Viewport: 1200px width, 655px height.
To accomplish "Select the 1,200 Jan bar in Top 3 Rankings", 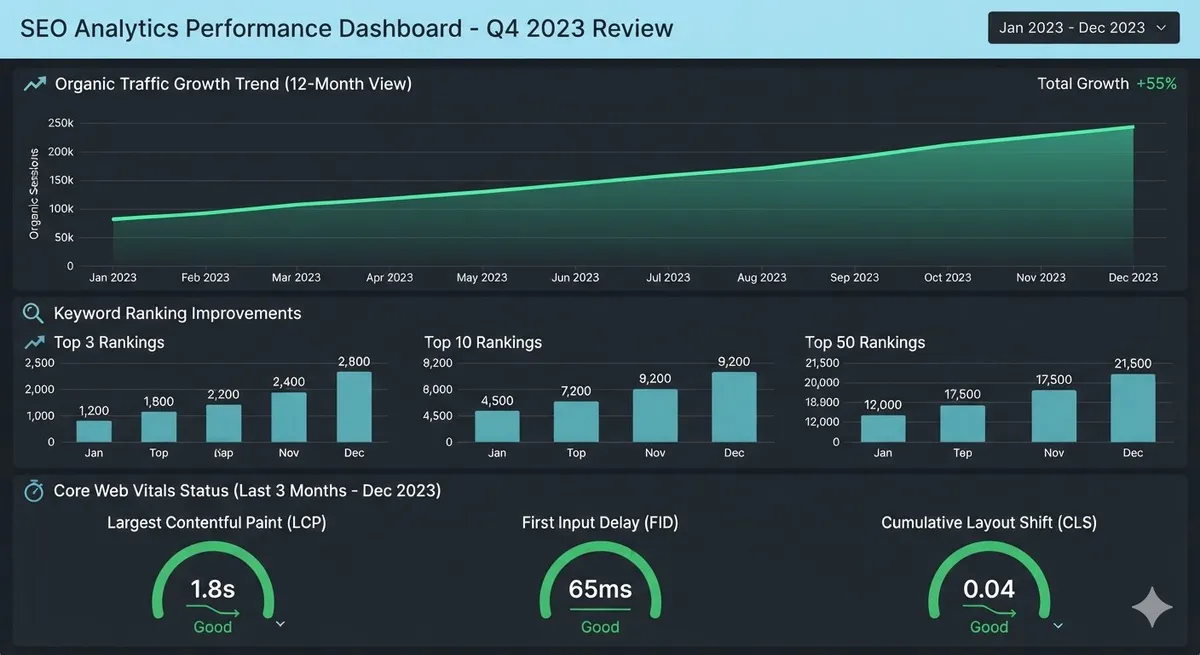I will (x=94, y=431).
